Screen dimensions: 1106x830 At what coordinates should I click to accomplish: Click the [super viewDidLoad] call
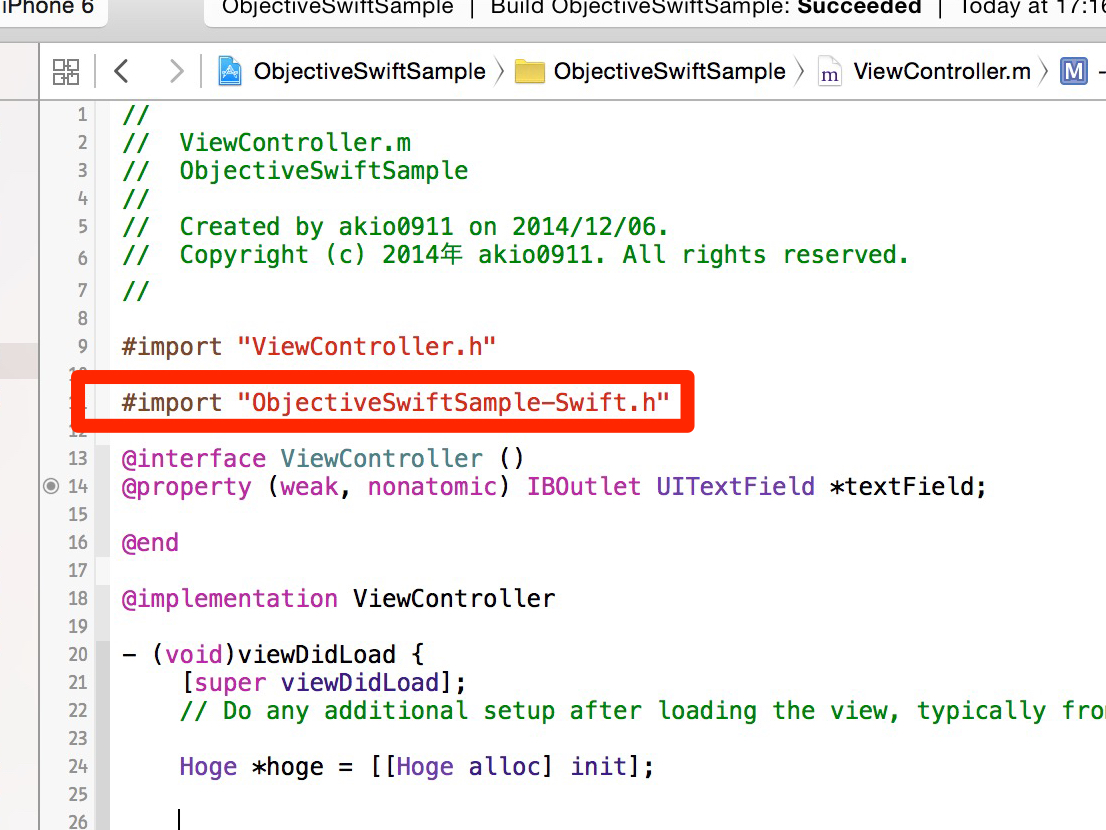(x=324, y=683)
